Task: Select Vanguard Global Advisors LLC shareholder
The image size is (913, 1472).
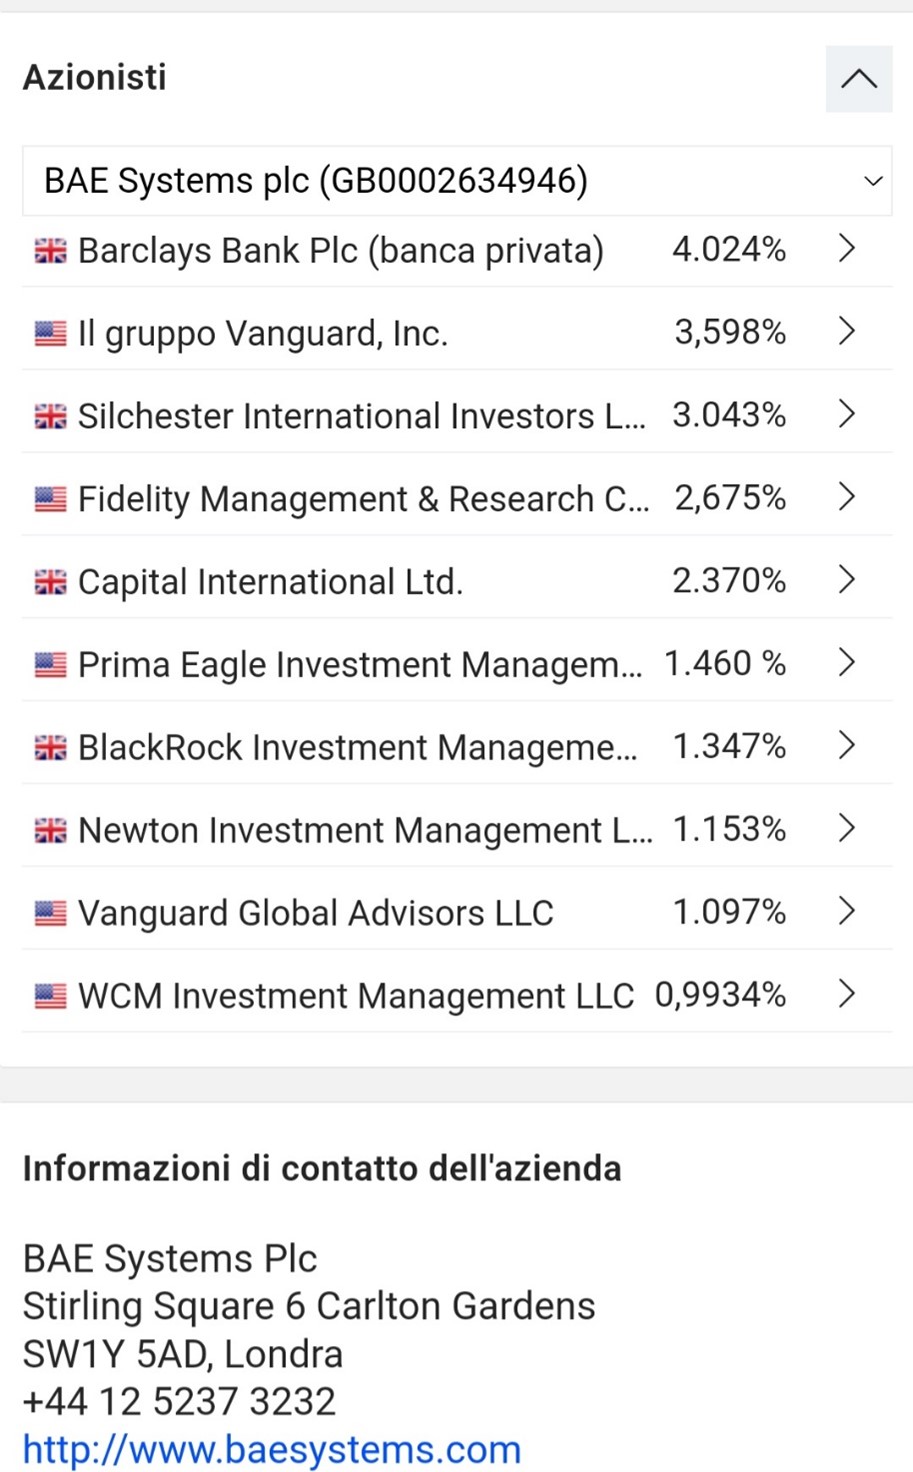Action: pyautogui.click(x=315, y=913)
